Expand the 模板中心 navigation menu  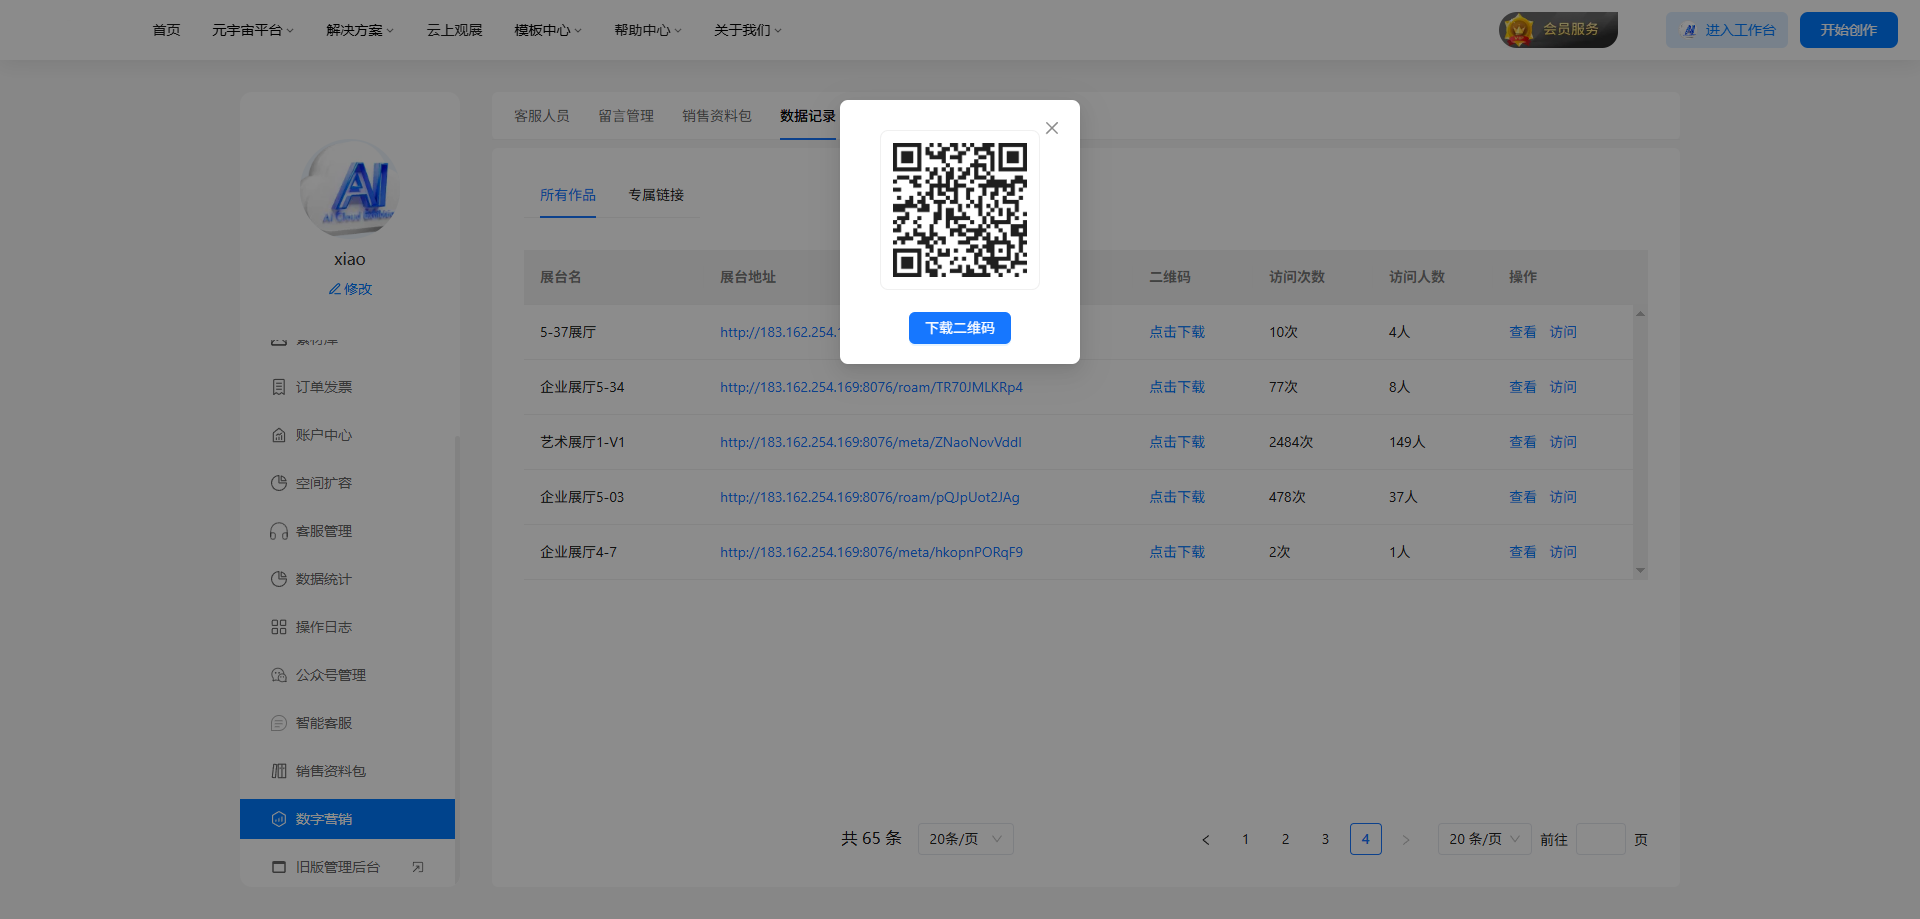click(546, 30)
